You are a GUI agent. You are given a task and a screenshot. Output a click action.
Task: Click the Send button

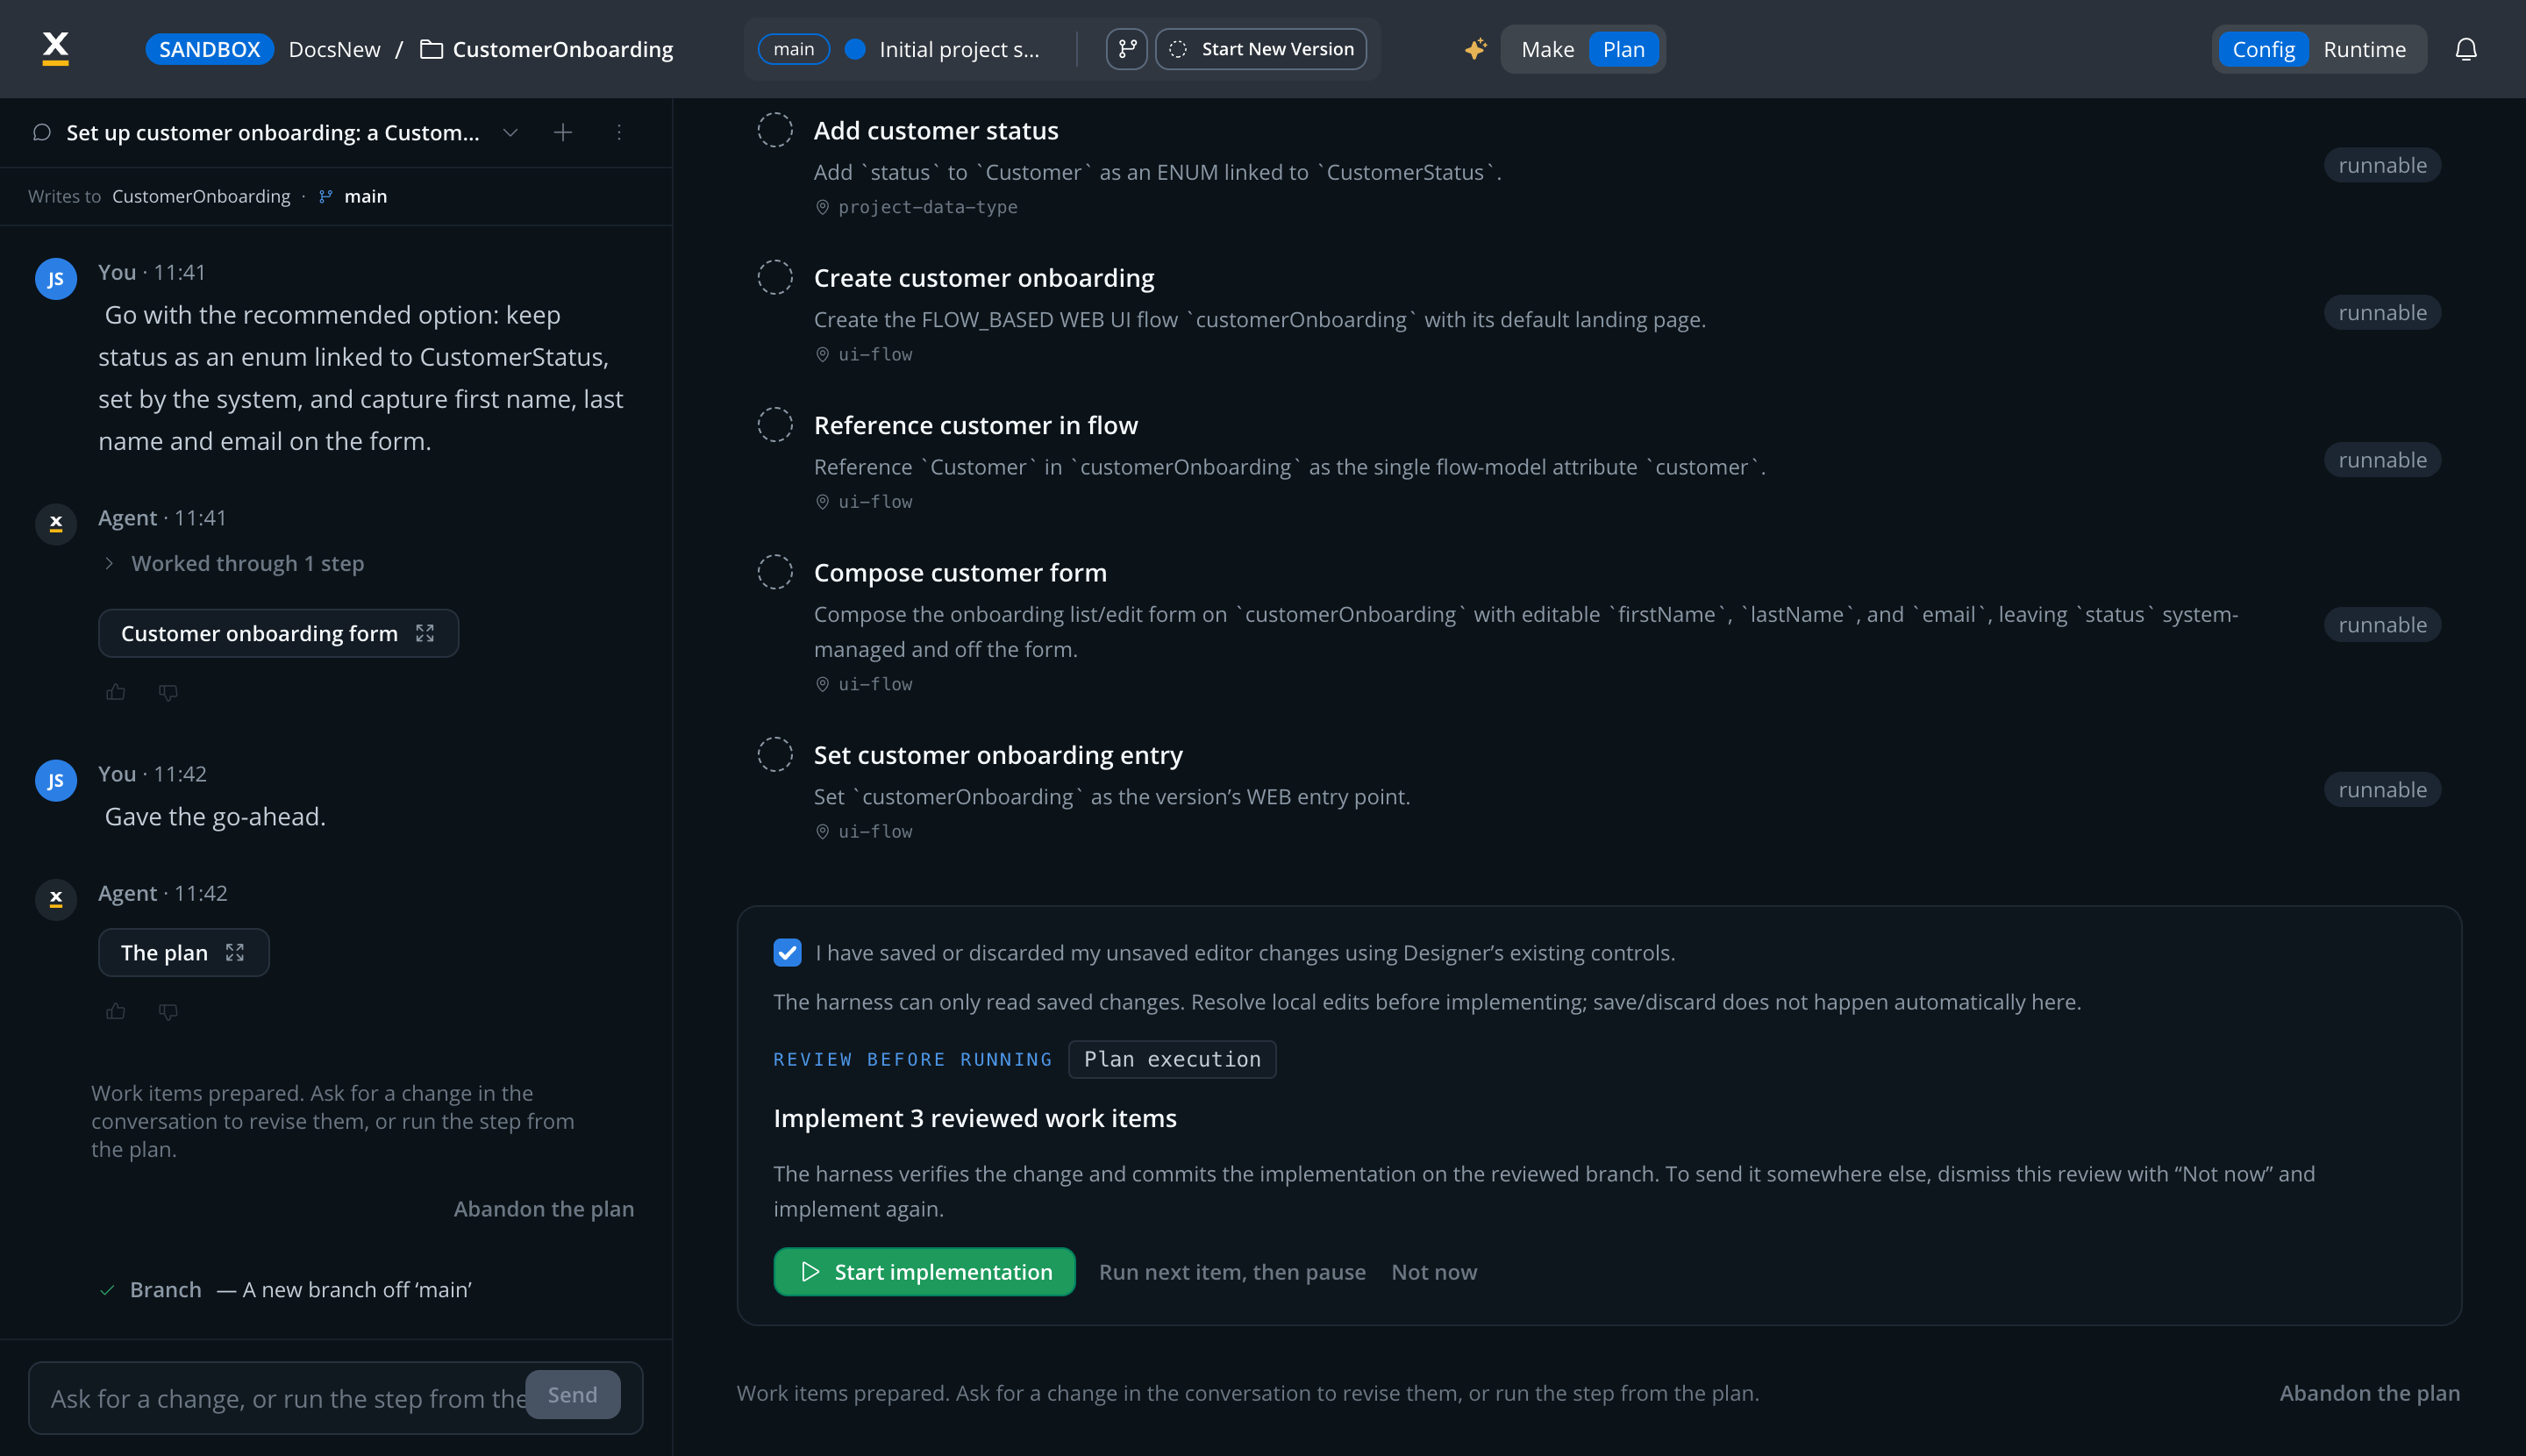[572, 1394]
